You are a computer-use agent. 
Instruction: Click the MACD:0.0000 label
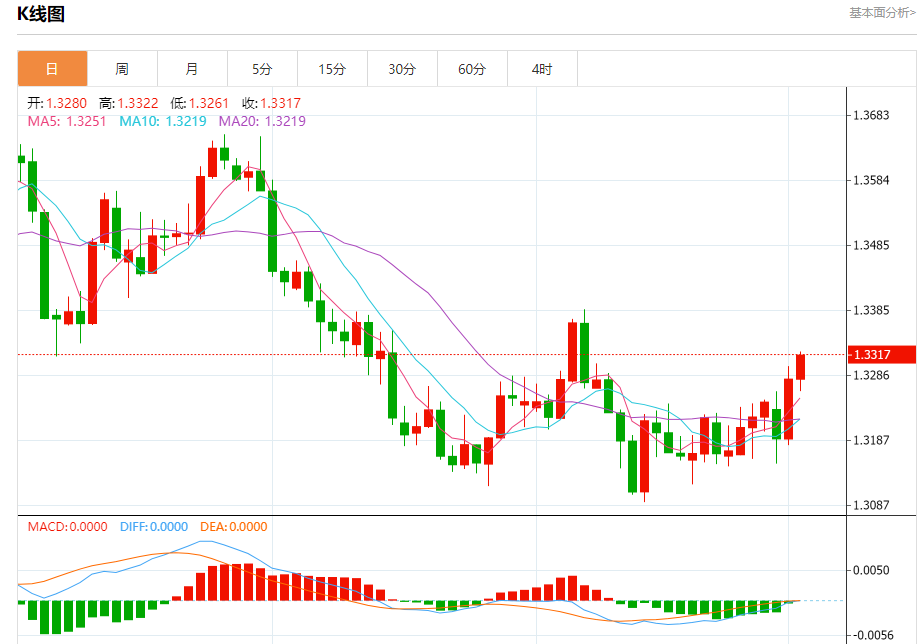tap(67, 527)
